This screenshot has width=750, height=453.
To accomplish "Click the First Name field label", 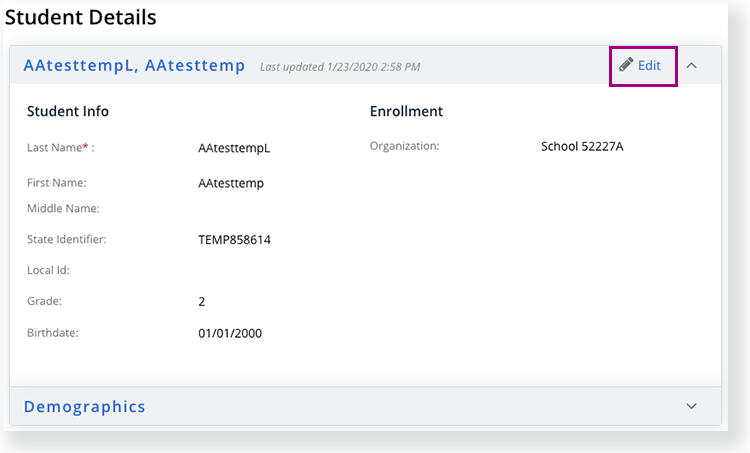I will point(57,183).
